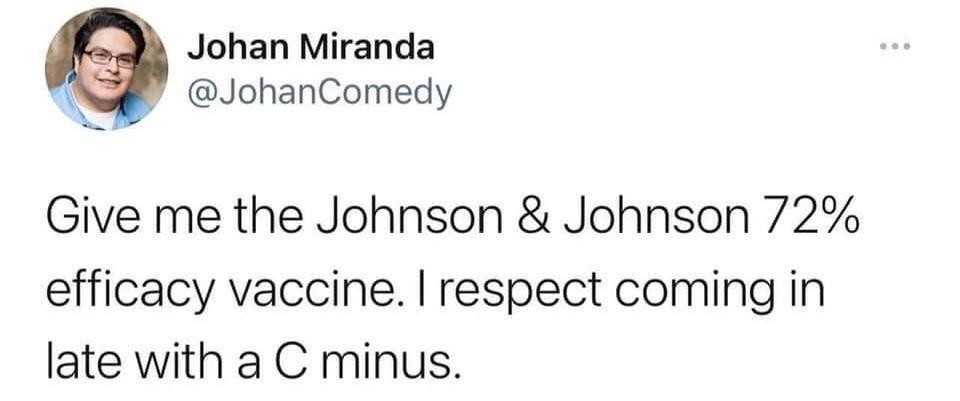Image resolution: width=960 pixels, height=401 pixels.
Task: Click the first name "Johan" in the header
Action: pos(241,46)
